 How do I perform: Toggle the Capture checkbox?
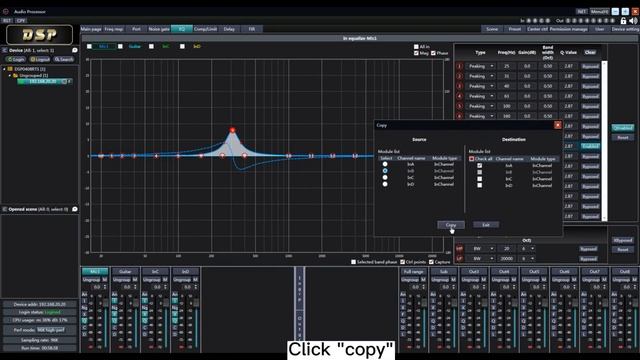431,262
